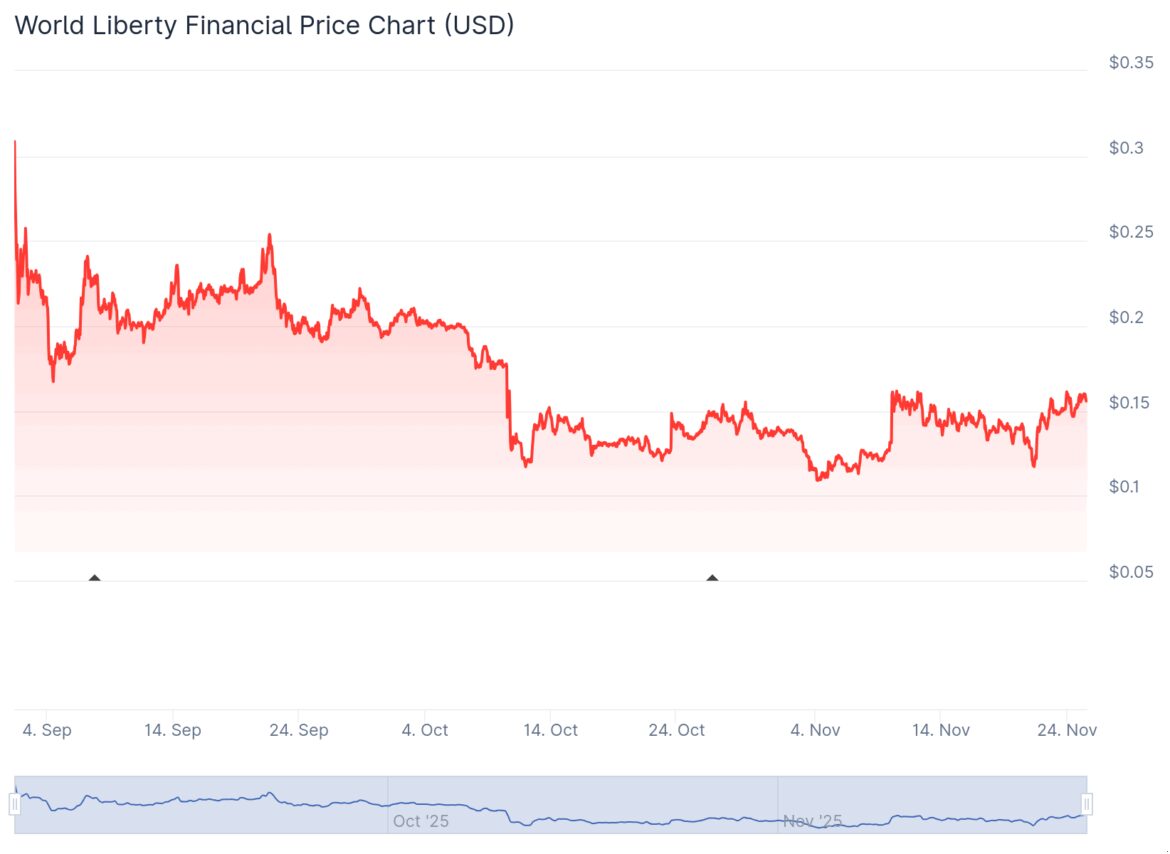Image resolution: width=1170 pixels, height=854 pixels.
Task: Click the 24. Nov date axis label
Action: [1067, 730]
